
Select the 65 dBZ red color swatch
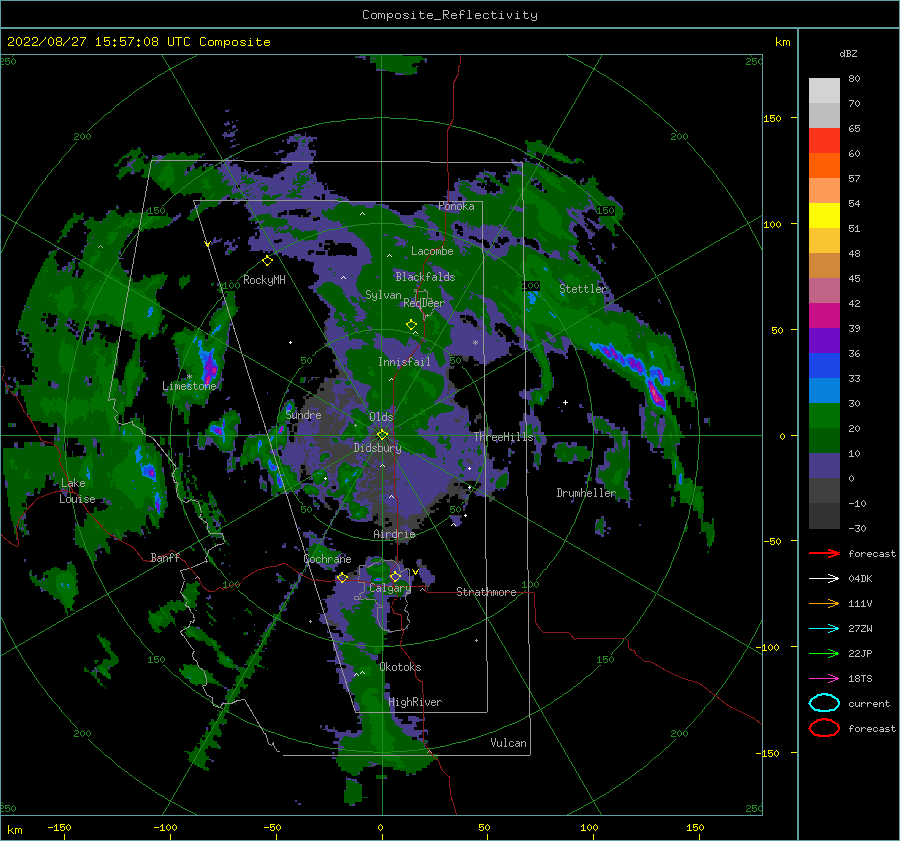(824, 141)
